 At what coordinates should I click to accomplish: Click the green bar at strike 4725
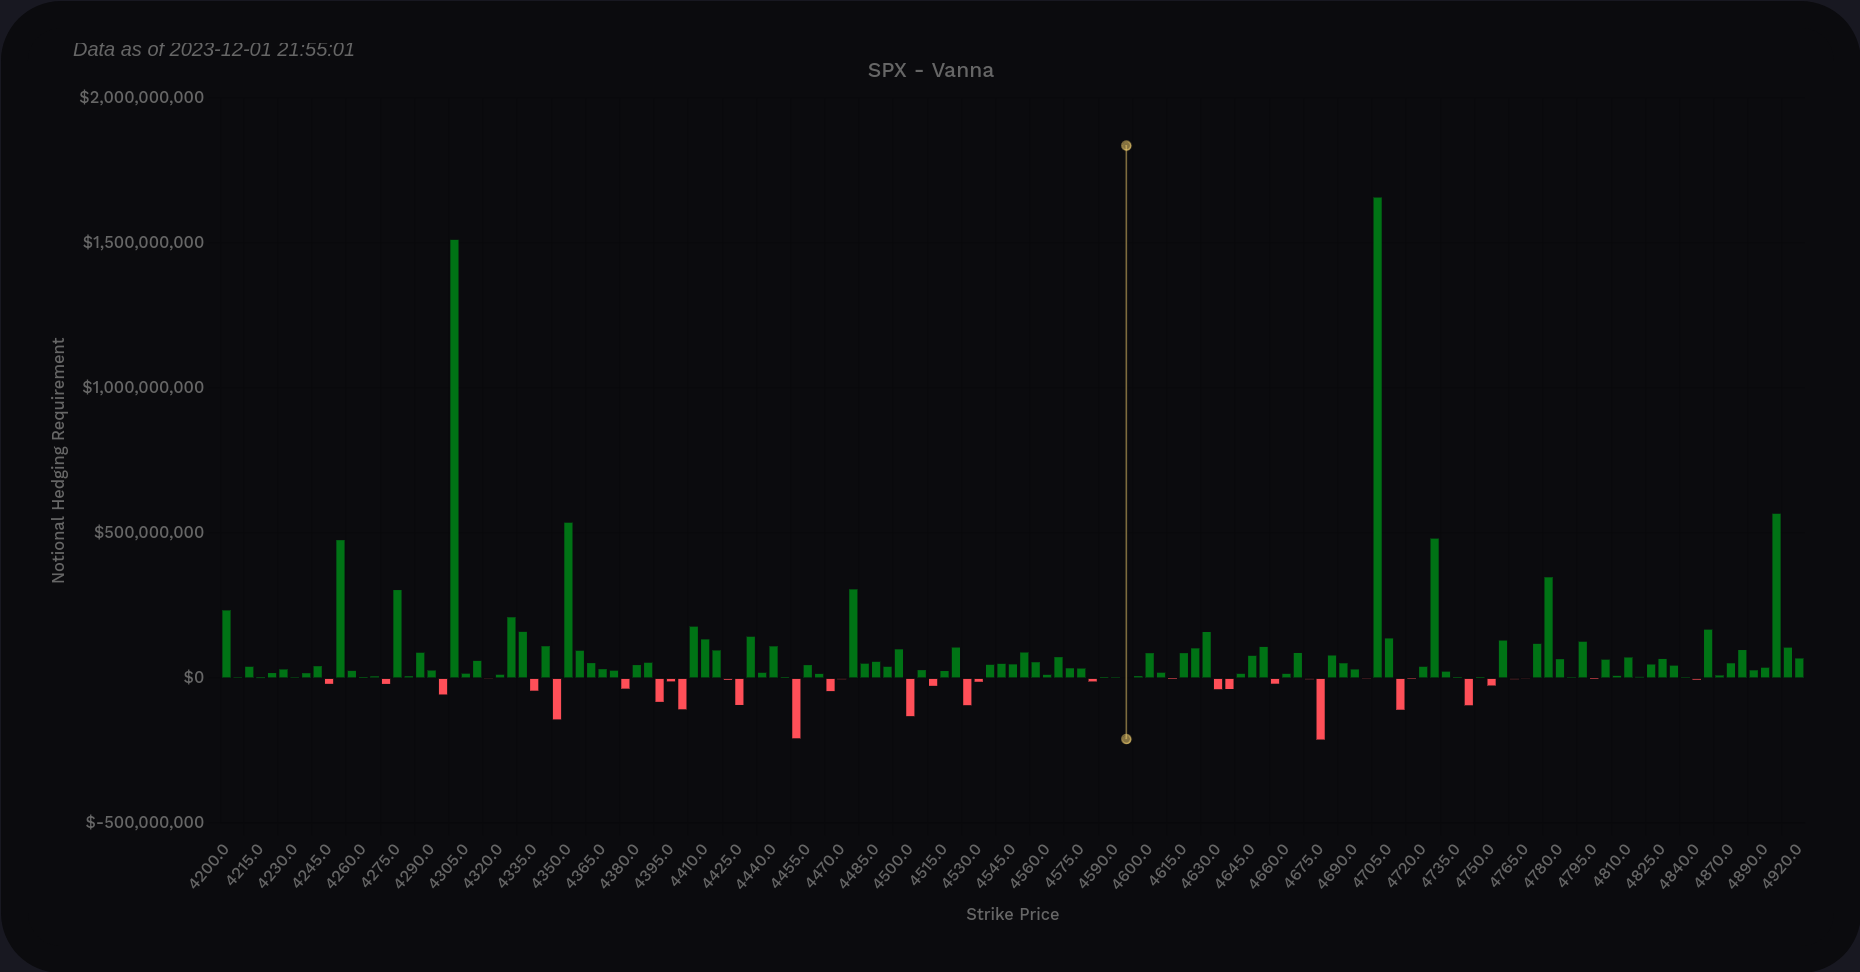pyautogui.click(x=1434, y=608)
